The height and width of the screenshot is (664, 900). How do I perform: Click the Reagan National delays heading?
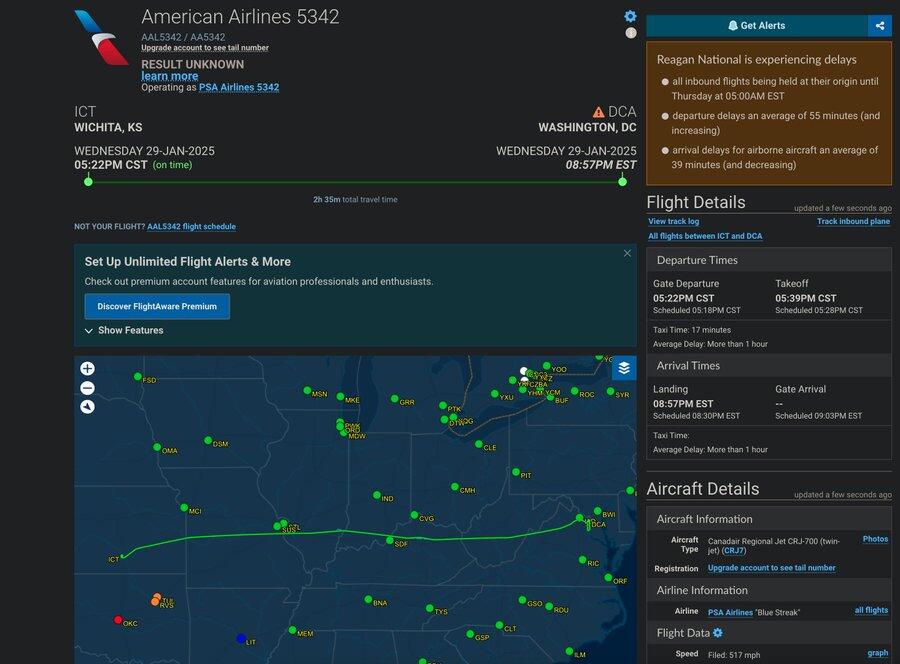tap(757, 60)
